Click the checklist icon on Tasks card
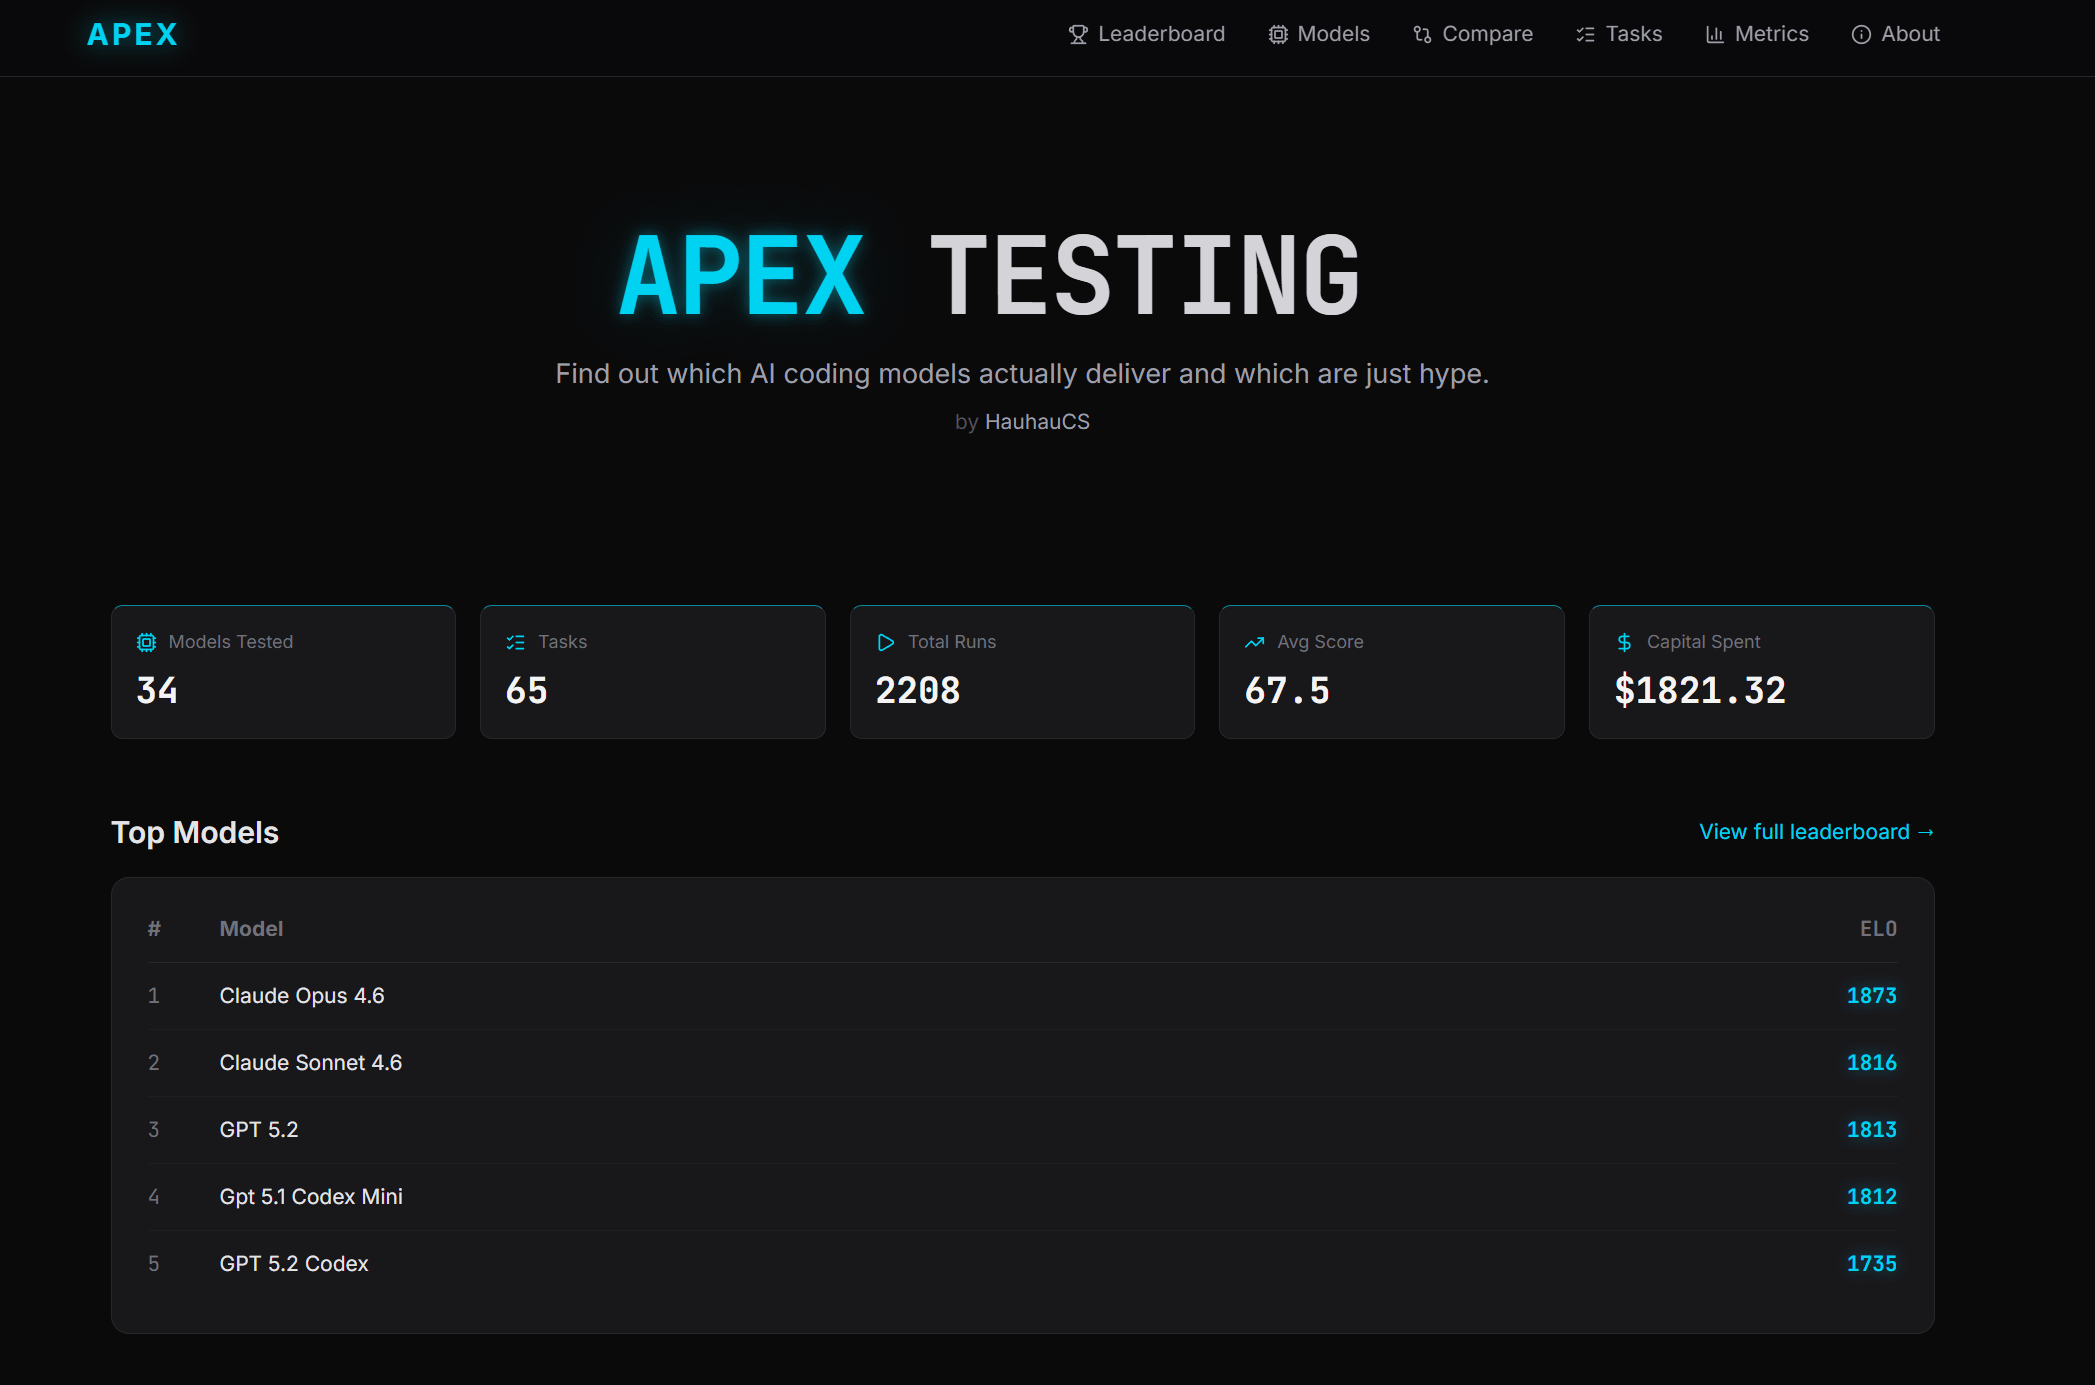Screen dimensions: 2095x1385 click(515, 642)
